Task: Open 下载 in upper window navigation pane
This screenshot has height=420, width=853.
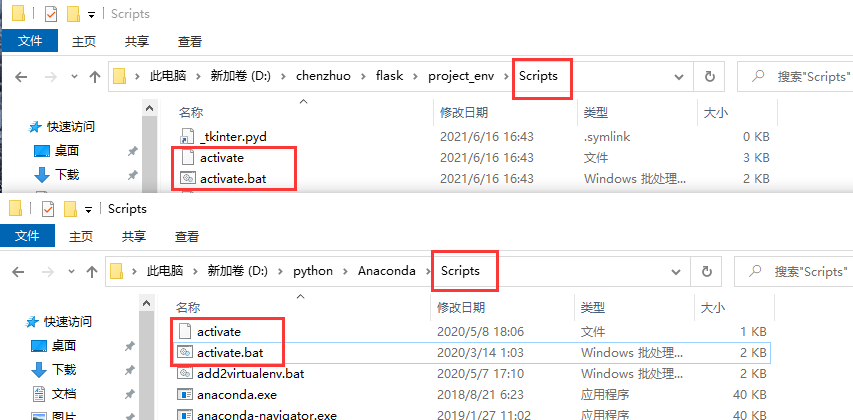Action: coord(66,175)
